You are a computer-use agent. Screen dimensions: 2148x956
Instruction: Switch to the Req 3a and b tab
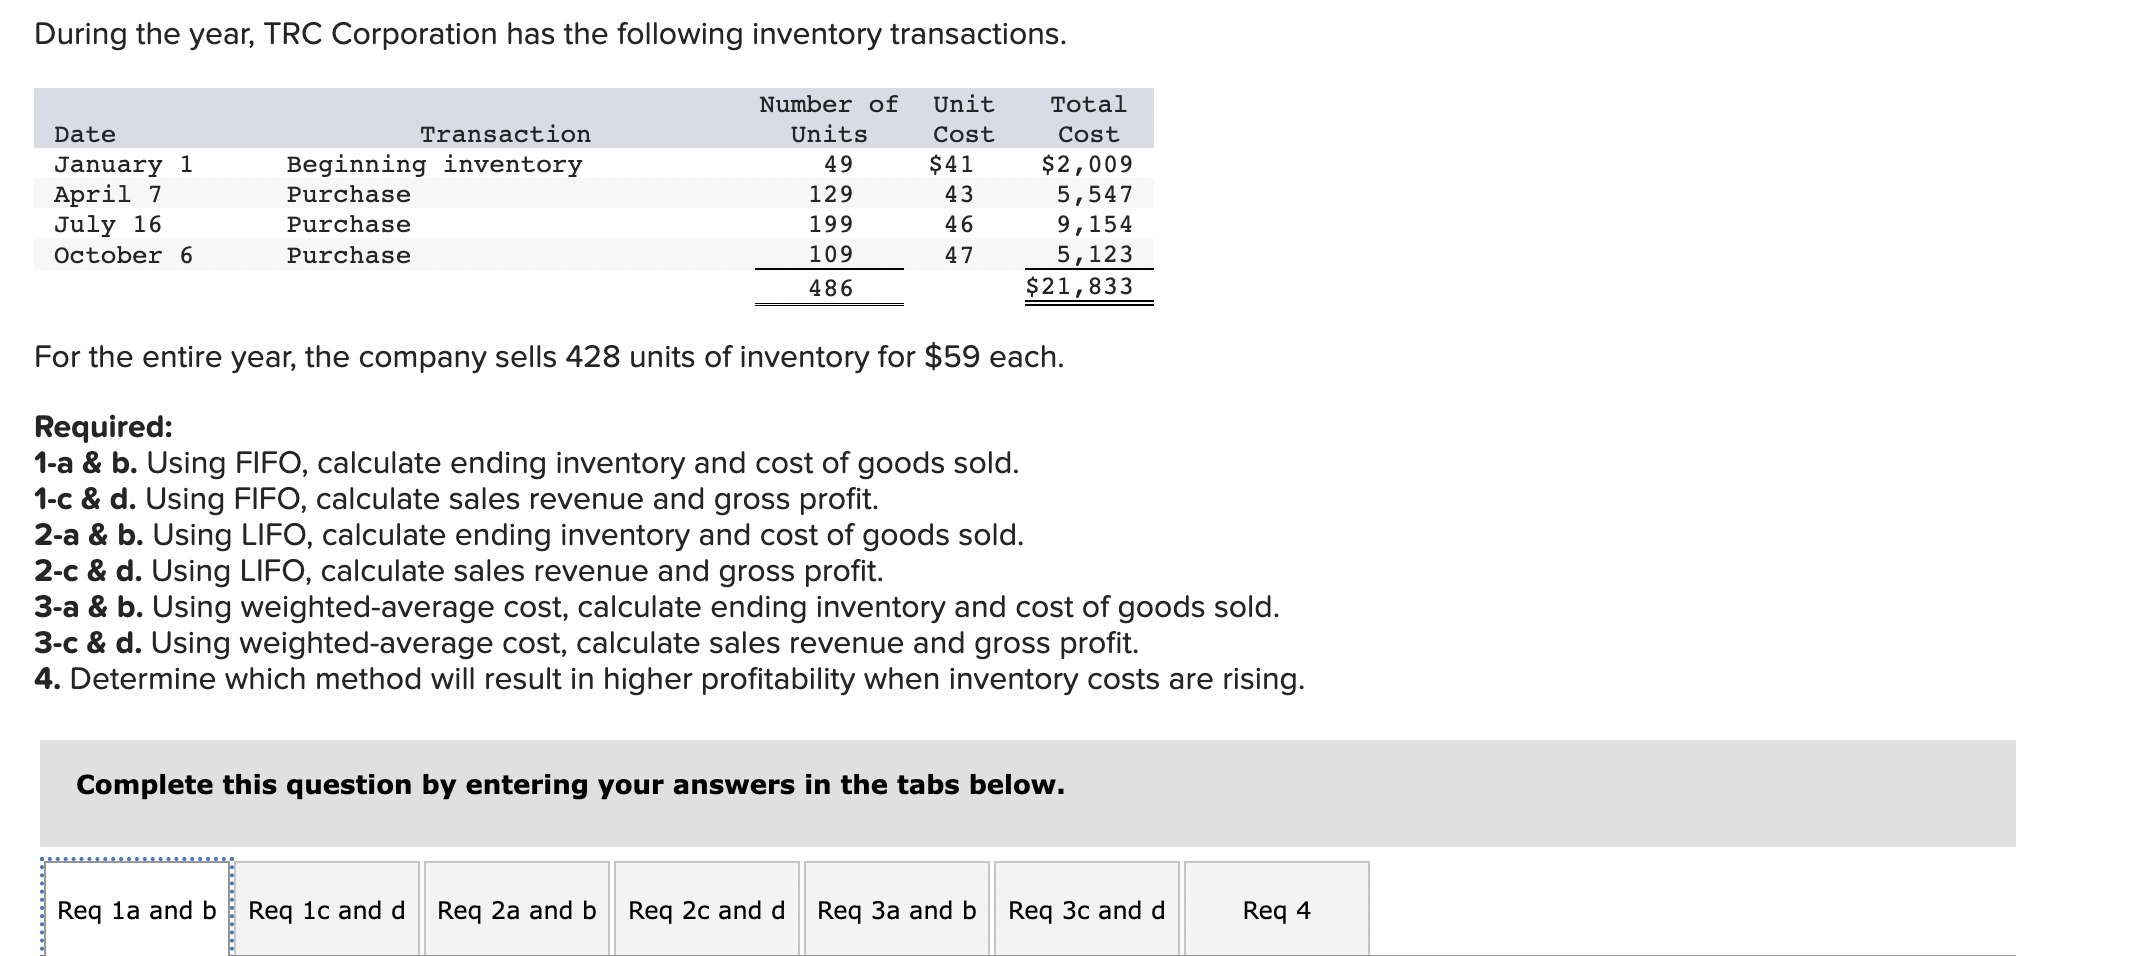pos(895,910)
